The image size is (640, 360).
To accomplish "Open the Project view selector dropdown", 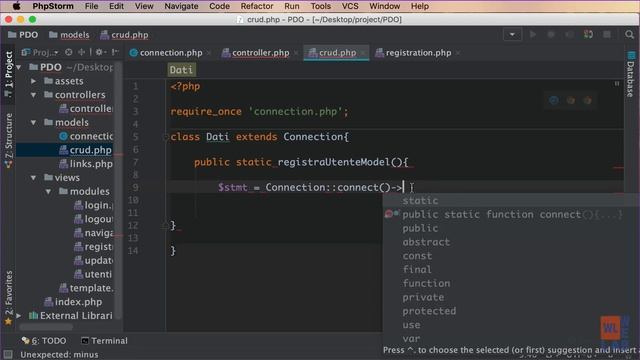I will [40, 53].
